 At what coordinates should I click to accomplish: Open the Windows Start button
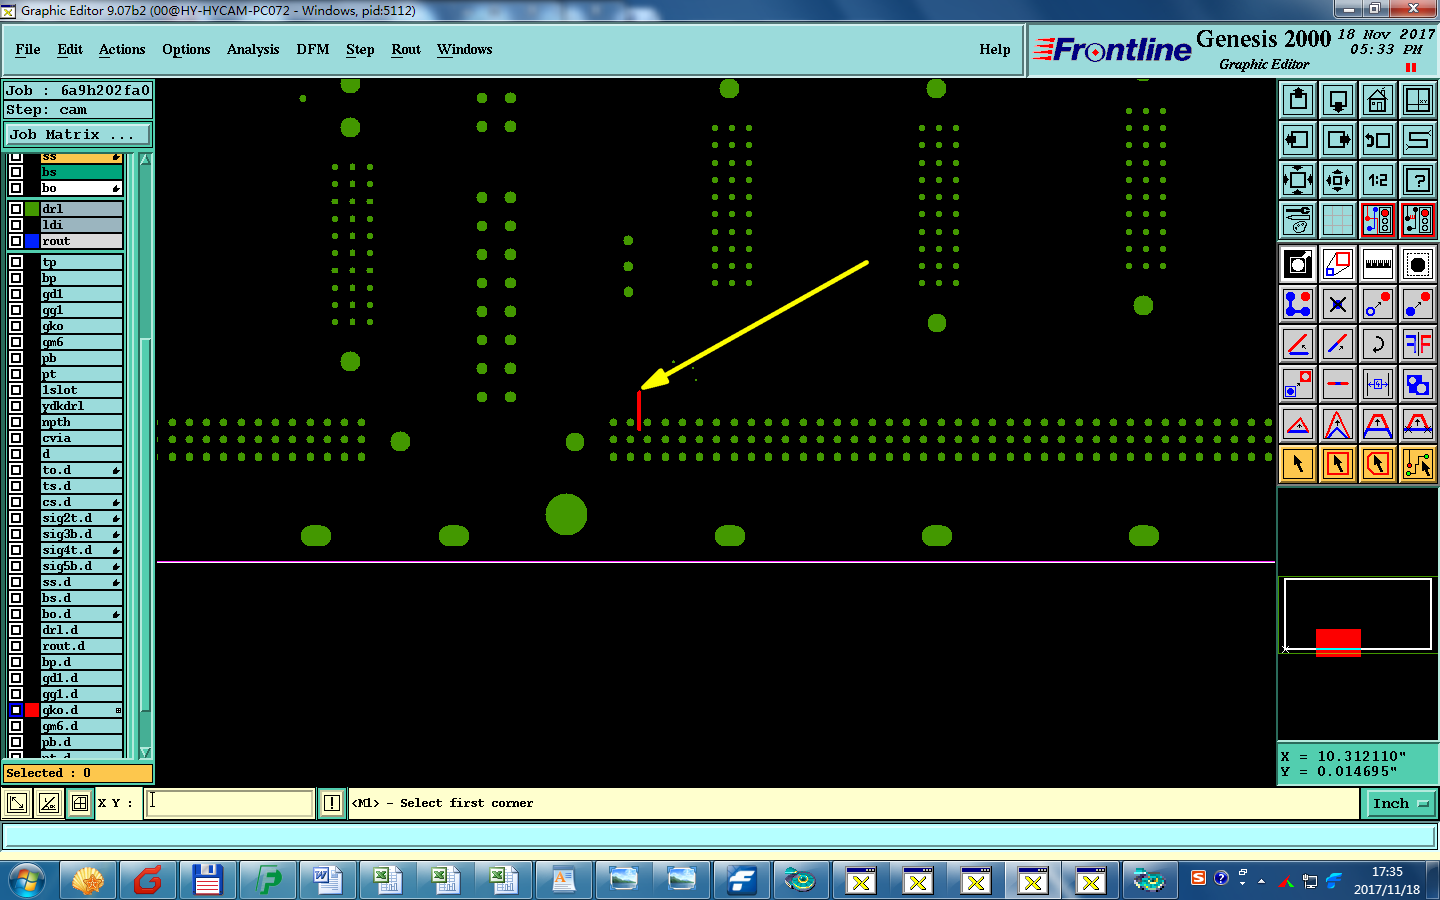[26, 881]
